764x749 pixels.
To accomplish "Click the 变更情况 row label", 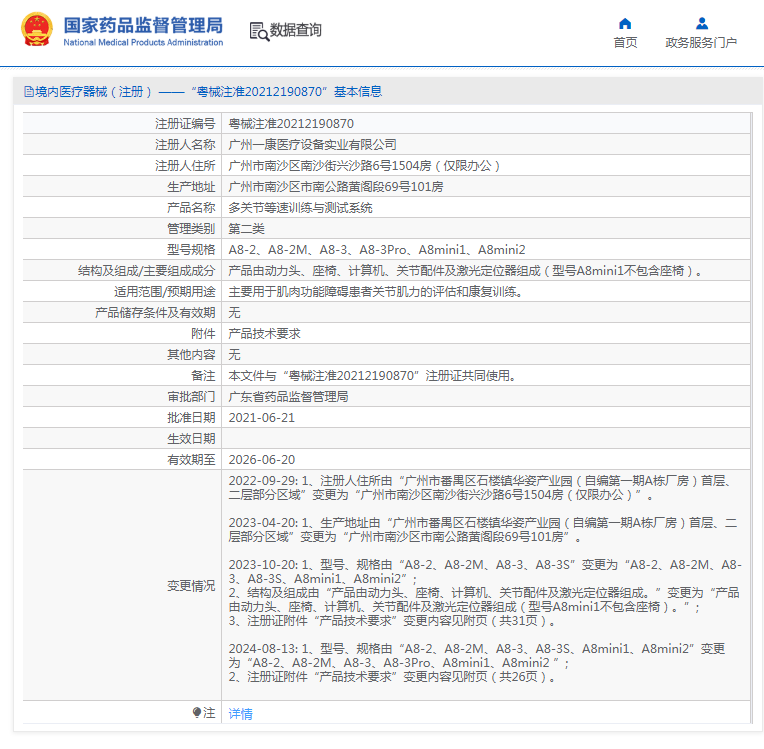I will click(x=191, y=586).
